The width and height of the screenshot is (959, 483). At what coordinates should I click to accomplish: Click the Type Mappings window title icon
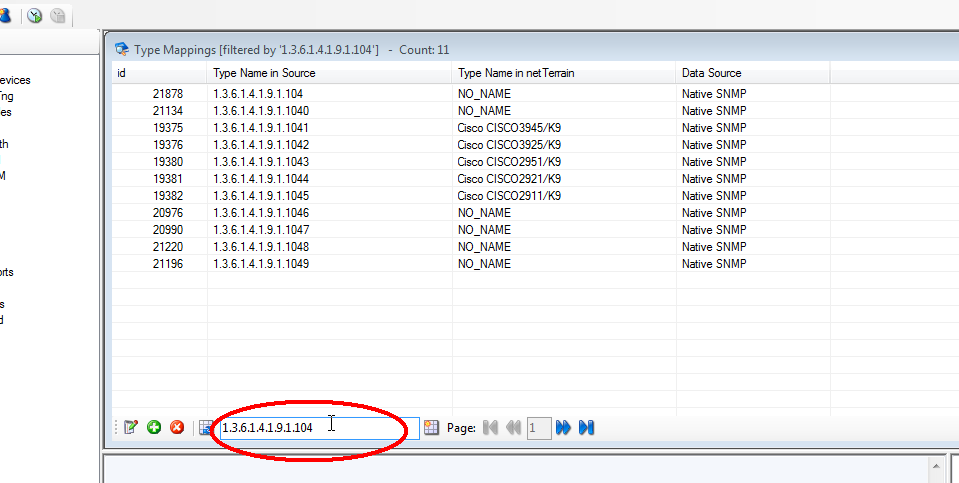122,48
